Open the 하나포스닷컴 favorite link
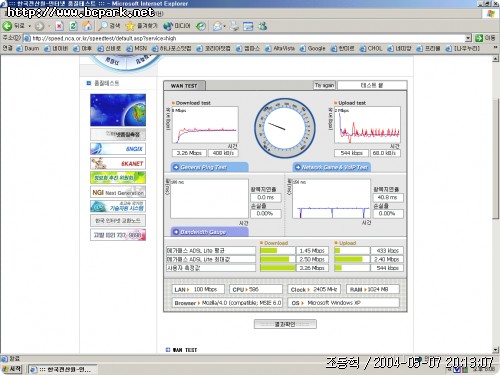The width and height of the screenshot is (500, 375). click(x=172, y=49)
